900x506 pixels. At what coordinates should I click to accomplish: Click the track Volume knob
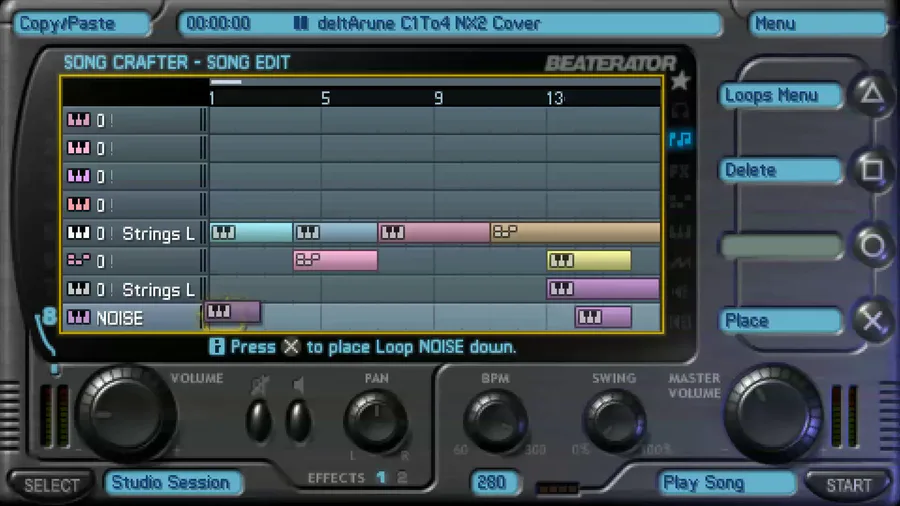tap(127, 416)
